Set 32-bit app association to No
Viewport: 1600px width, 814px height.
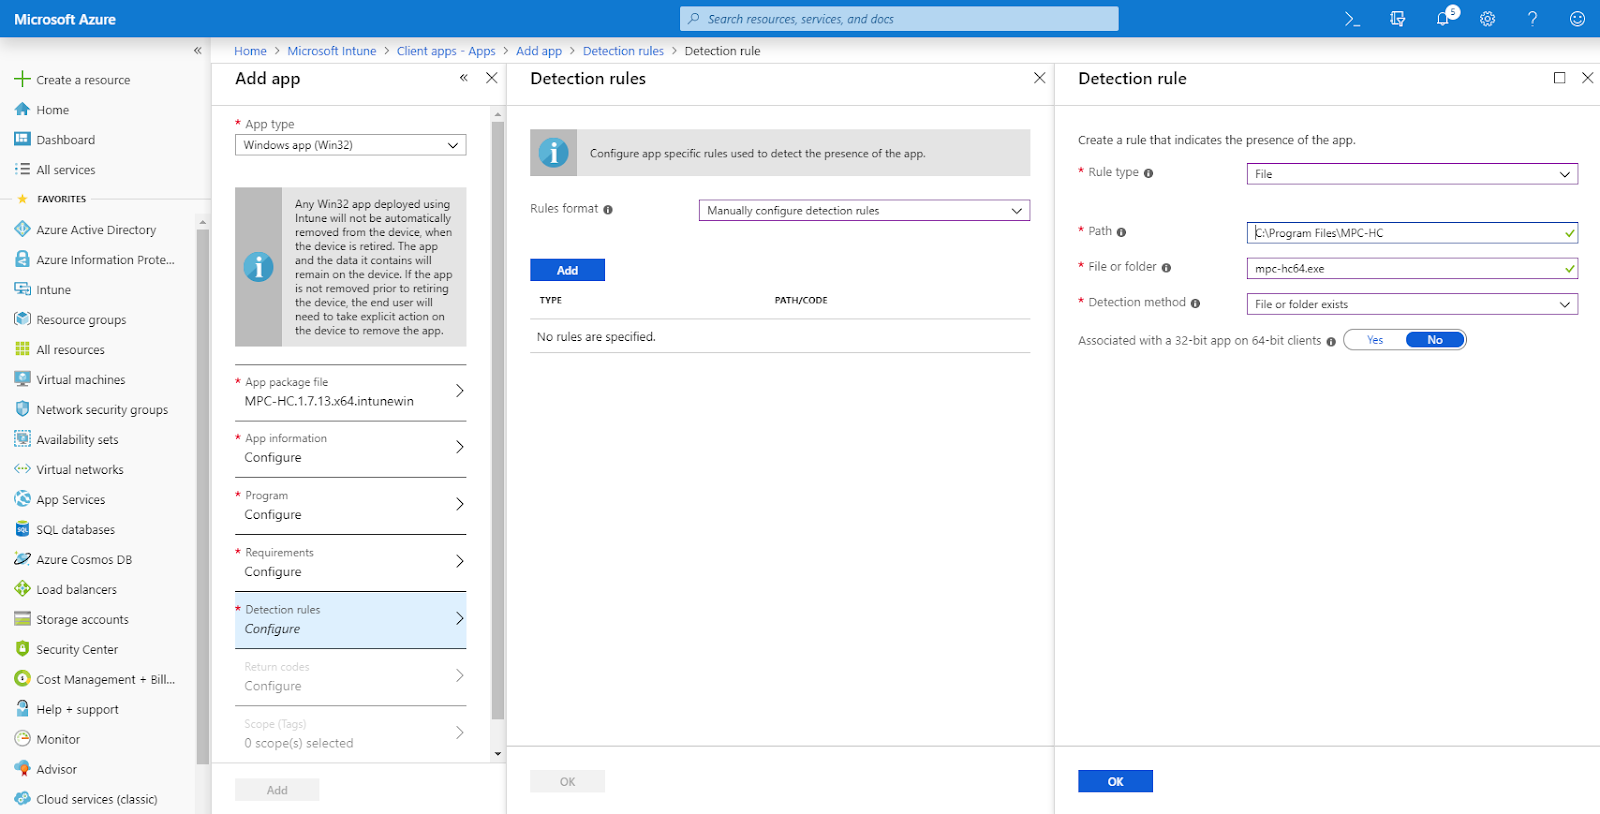click(1435, 340)
